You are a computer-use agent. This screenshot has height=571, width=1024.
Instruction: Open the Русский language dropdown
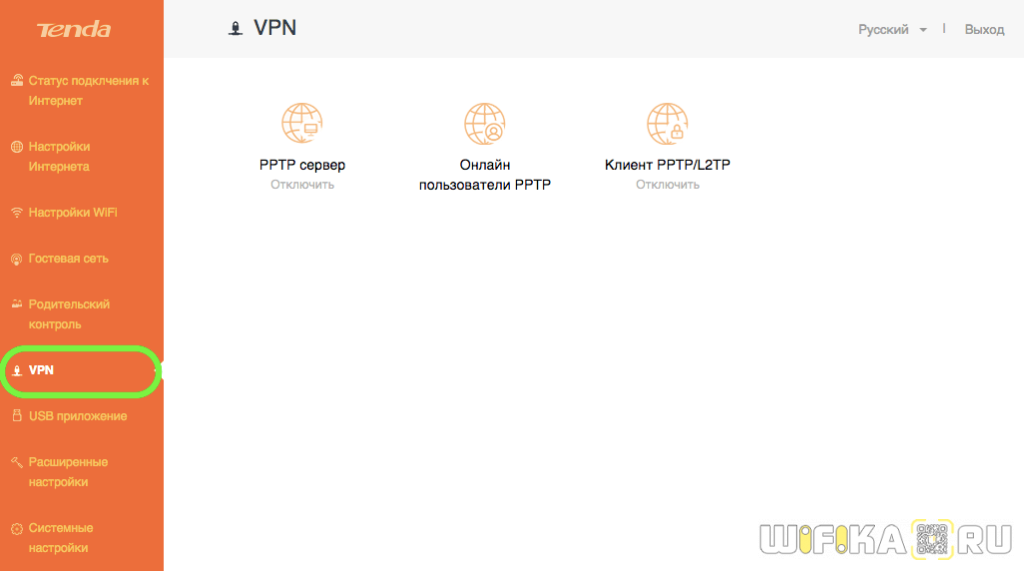coord(884,30)
